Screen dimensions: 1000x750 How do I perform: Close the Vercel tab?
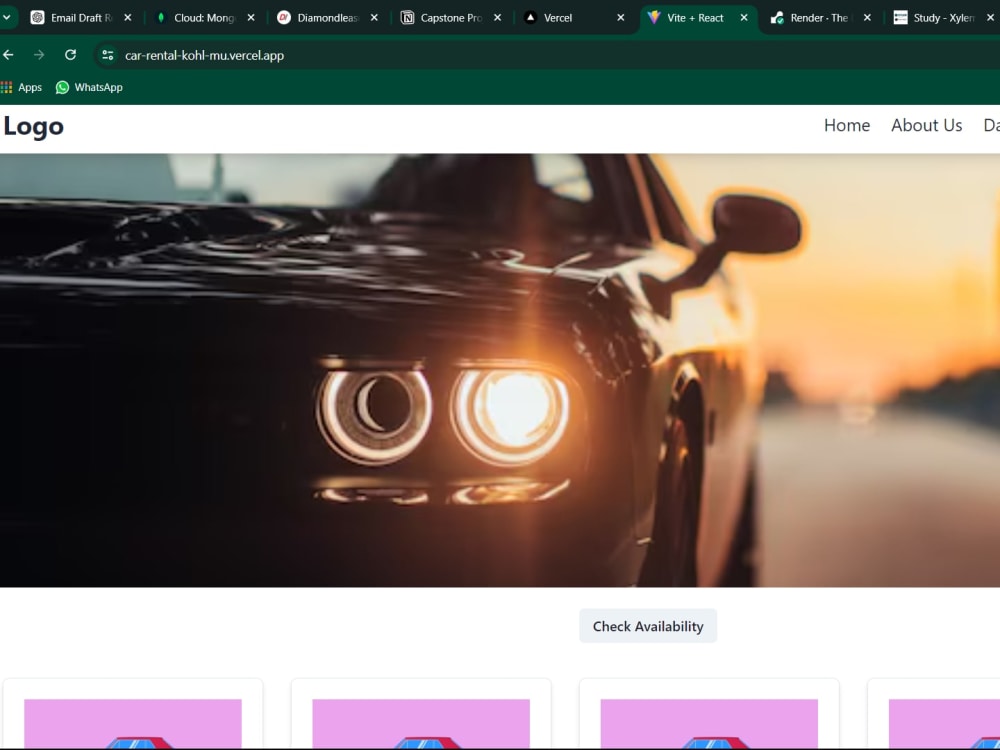pos(621,18)
